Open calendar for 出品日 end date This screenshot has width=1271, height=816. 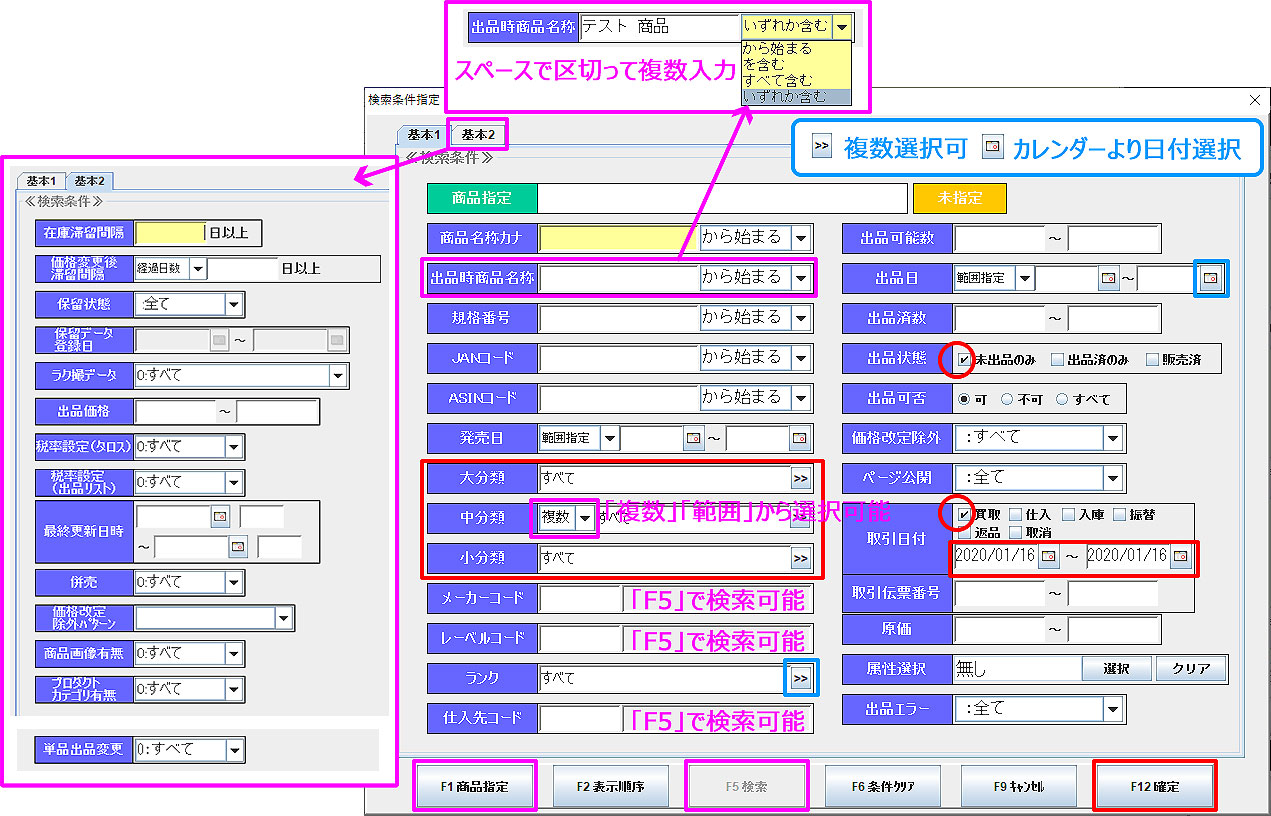(x=1210, y=277)
